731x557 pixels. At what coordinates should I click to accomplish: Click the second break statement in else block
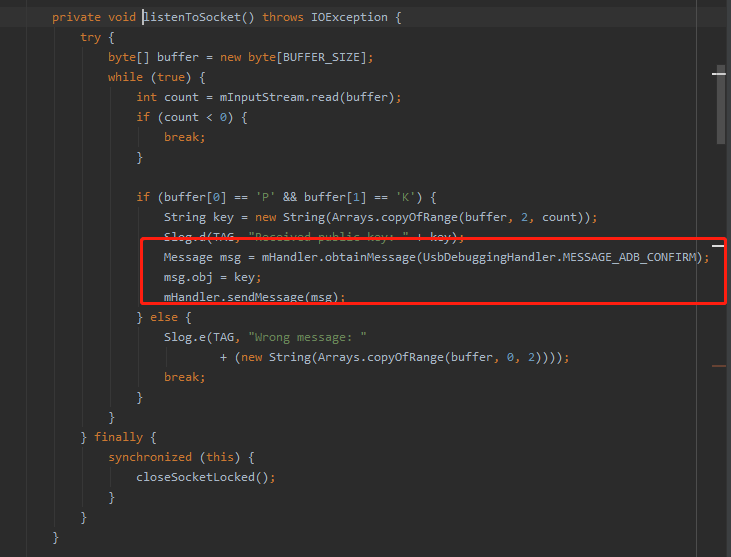tap(185, 378)
